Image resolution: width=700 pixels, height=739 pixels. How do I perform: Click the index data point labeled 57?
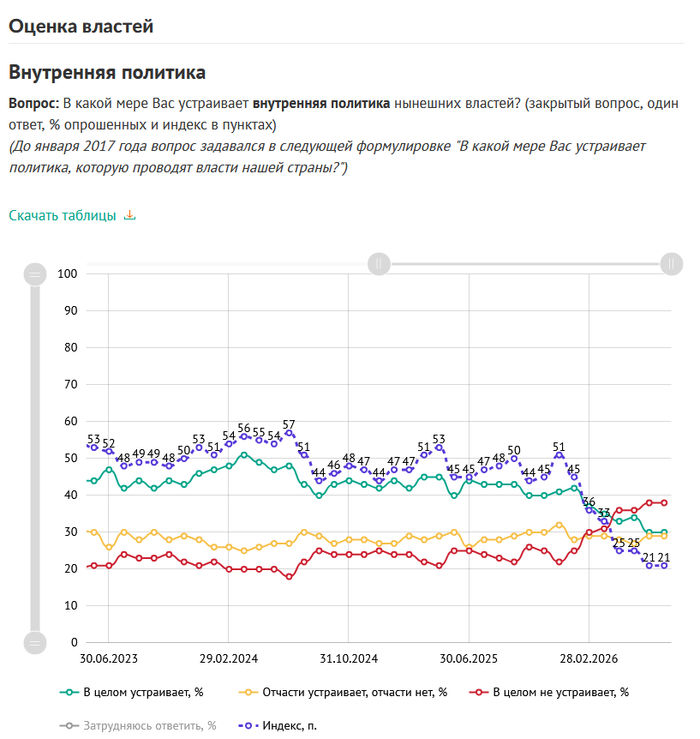pyautogui.click(x=289, y=433)
